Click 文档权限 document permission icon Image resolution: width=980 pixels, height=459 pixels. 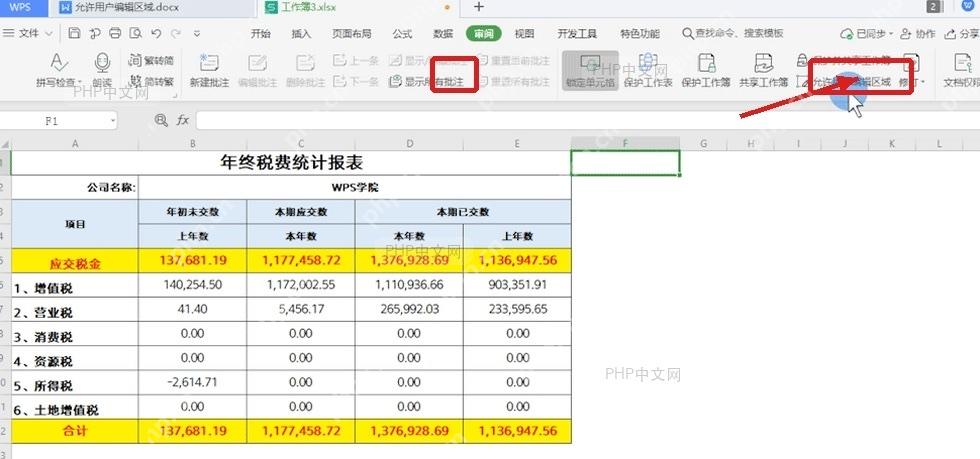coord(963,63)
